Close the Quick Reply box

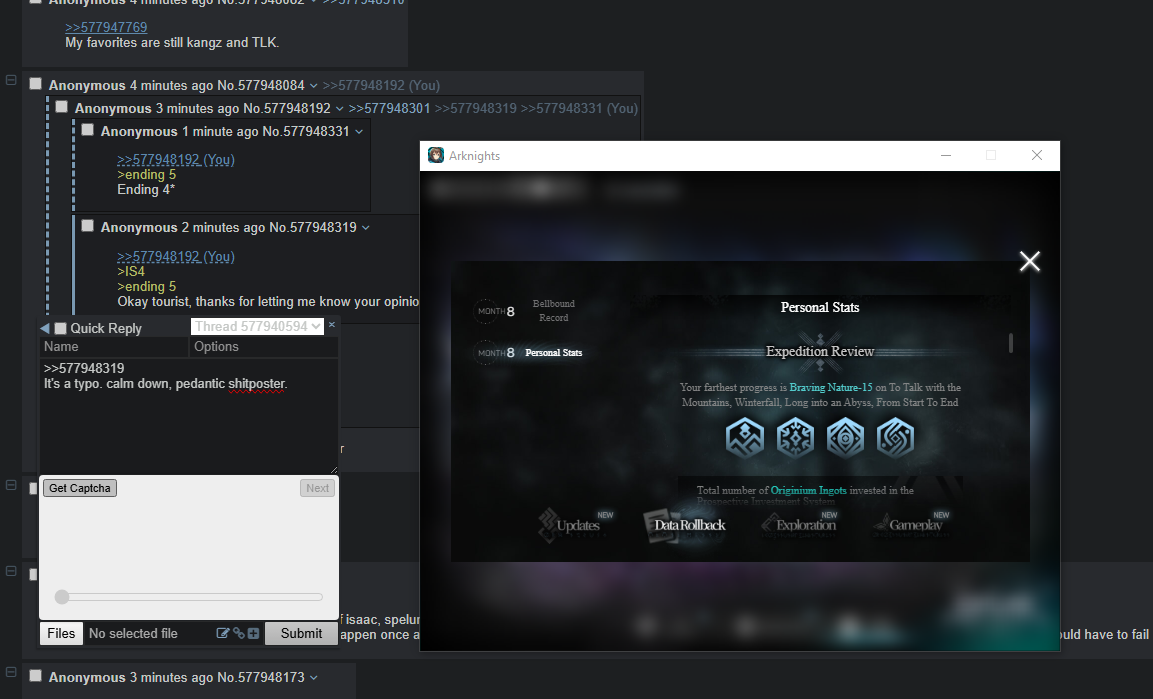click(332, 324)
